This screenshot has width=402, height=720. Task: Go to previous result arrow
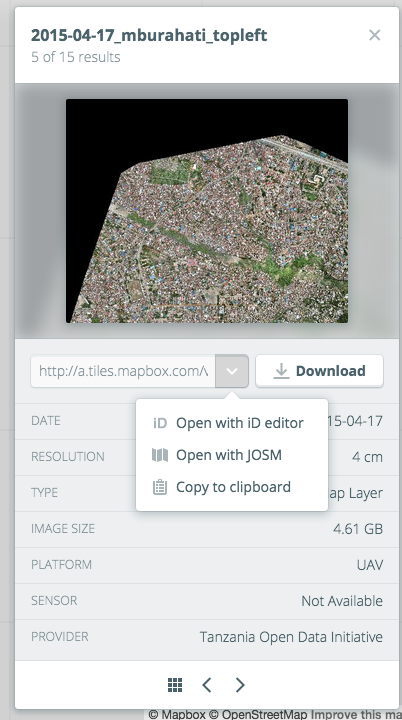tap(207, 685)
